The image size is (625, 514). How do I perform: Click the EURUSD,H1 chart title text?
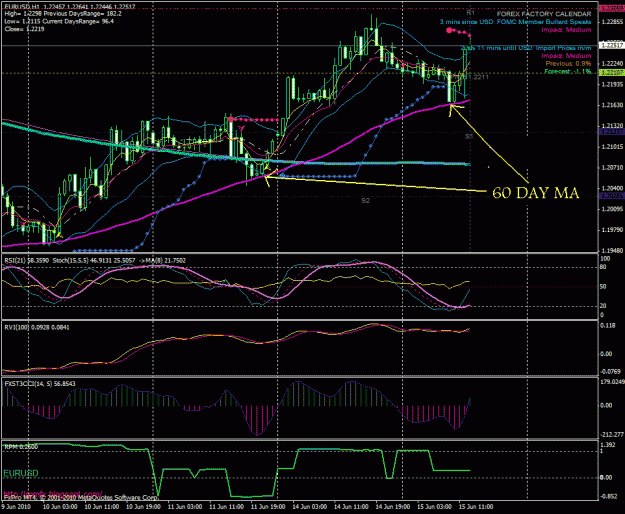tap(70, 7)
